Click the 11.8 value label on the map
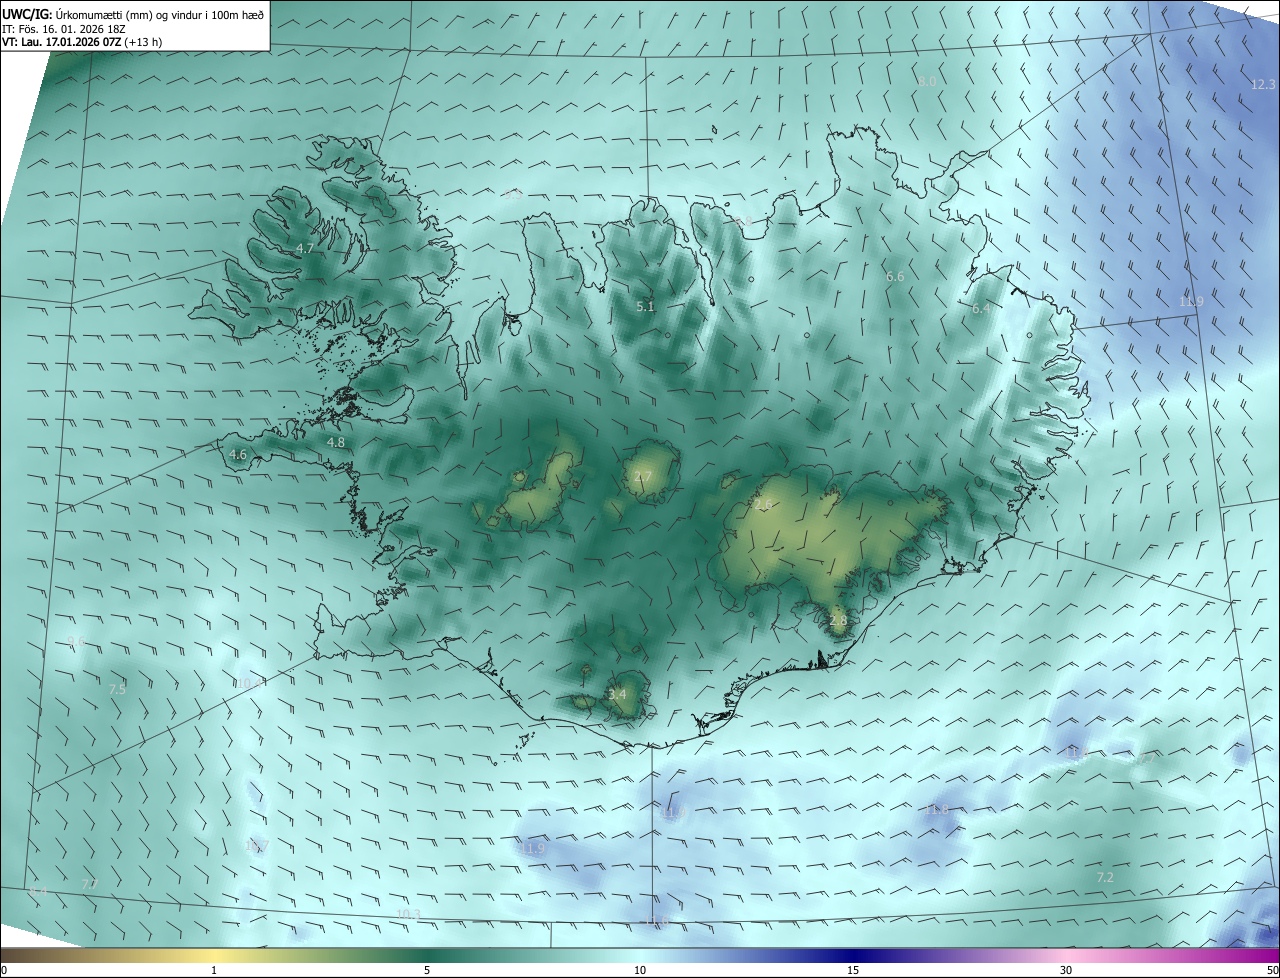Screen dimensions: 1280x978 [936, 809]
